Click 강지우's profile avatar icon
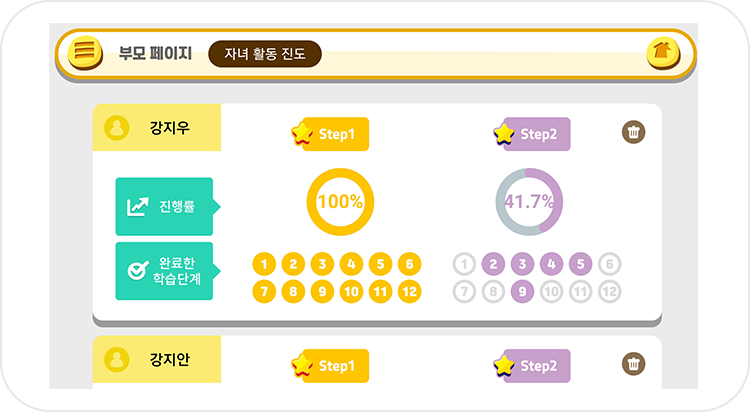750x412 pixels. pyautogui.click(x=117, y=129)
